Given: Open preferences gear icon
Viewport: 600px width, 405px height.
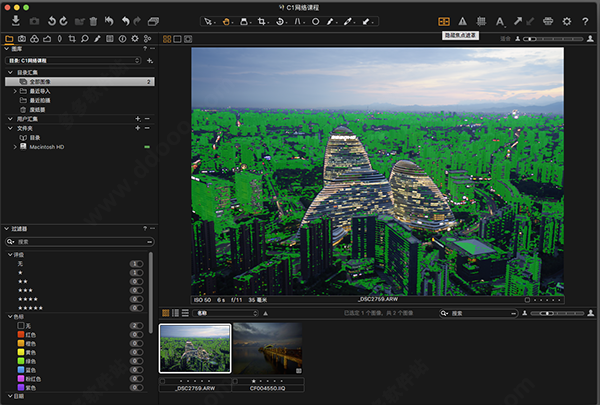Looking at the screenshot, I should click(566, 20).
